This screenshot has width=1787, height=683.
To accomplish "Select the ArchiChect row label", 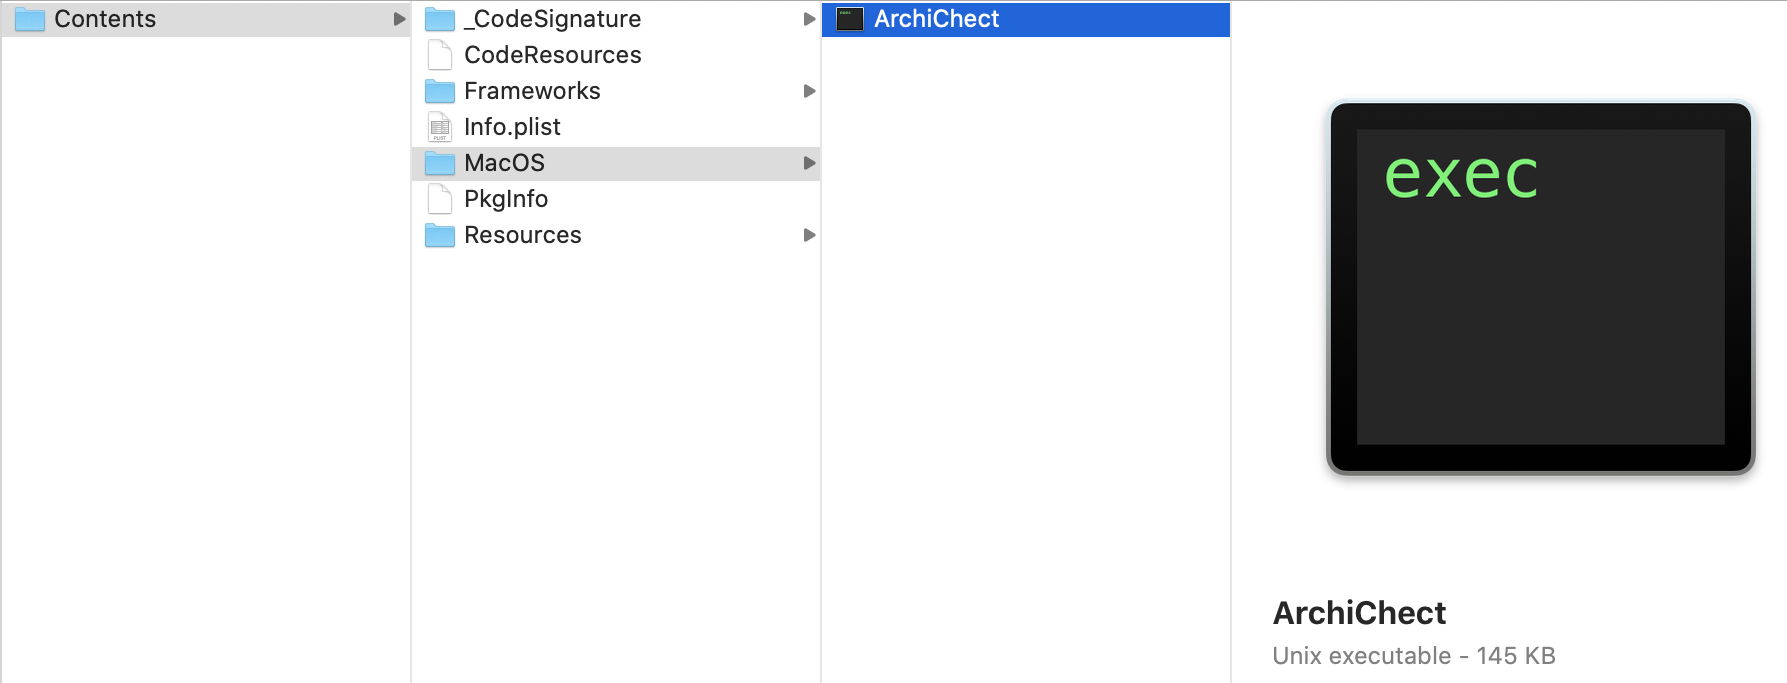I will 936,19.
